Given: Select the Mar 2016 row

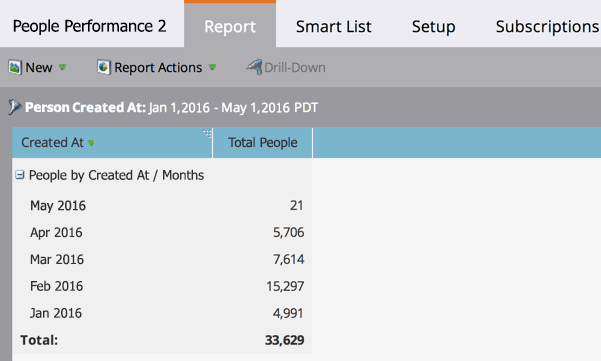Looking at the screenshot, I should [162, 259].
